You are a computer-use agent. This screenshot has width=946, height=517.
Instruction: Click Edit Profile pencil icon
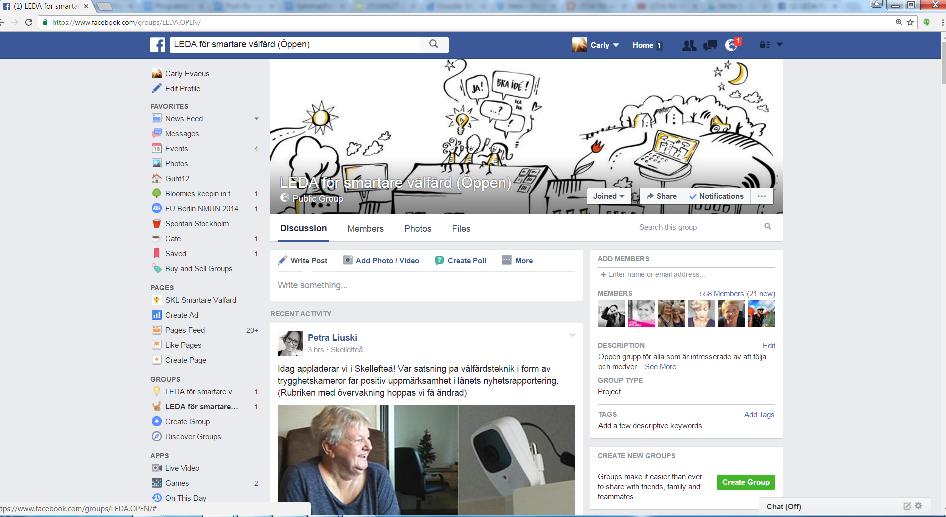pyautogui.click(x=157, y=88)
